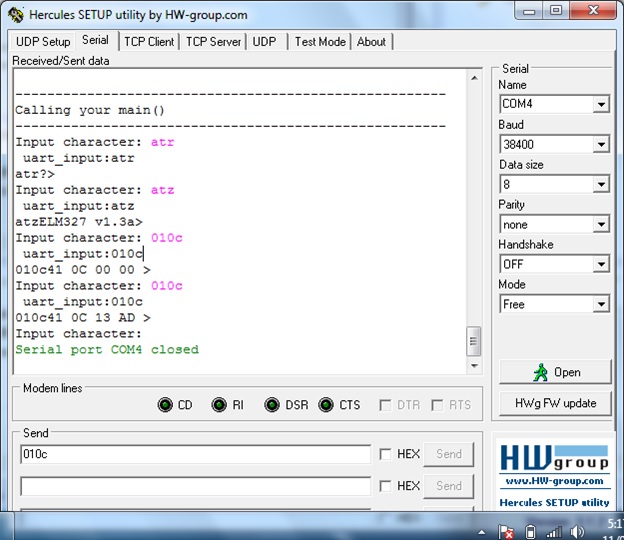The width and height of the screenshot is (624, 540).
Task: Switch to the About tab
Action: [371, 42]
